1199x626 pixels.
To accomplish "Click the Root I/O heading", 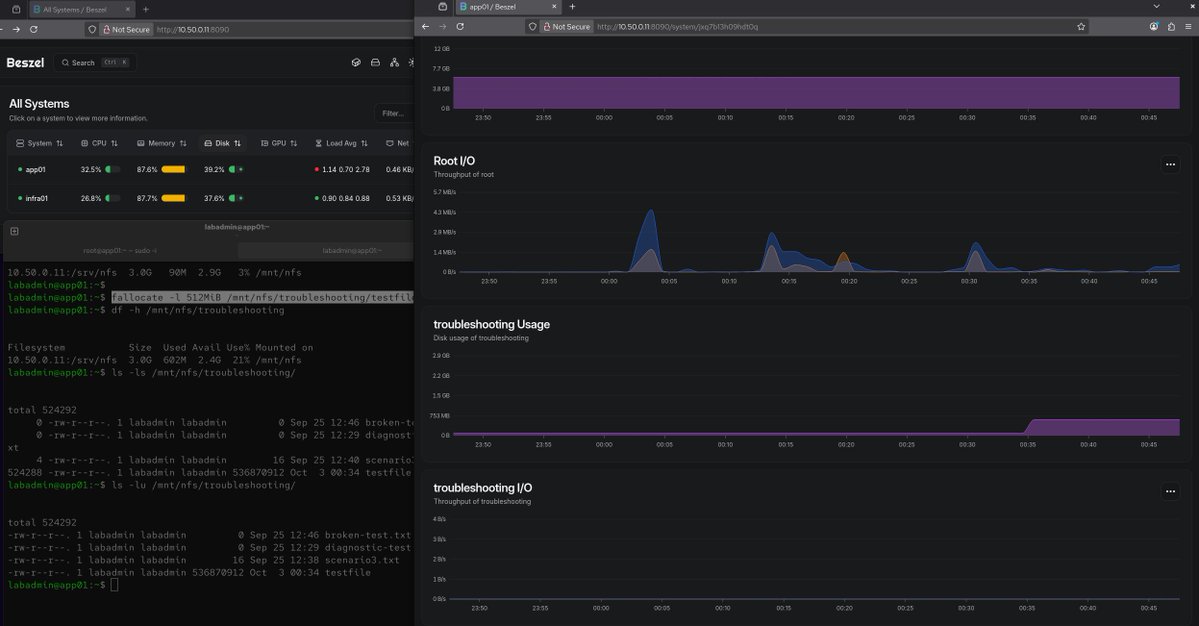I will point(453,161).
